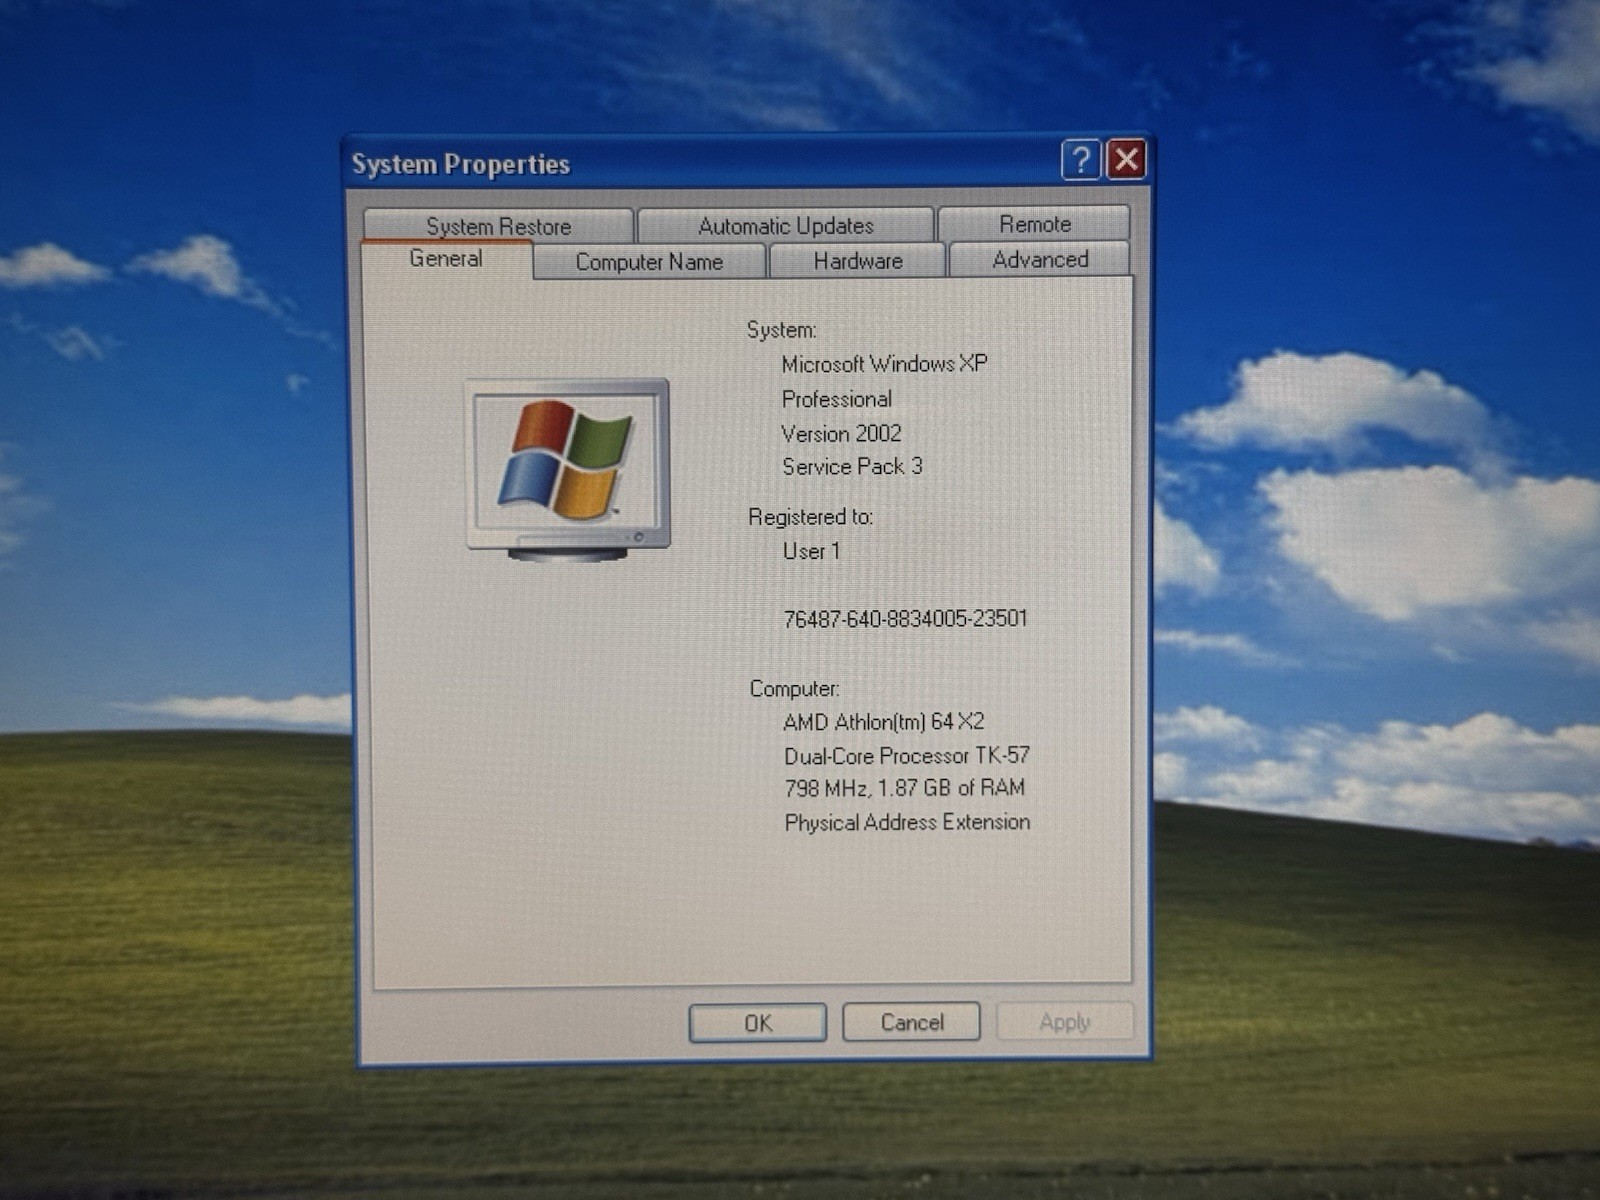
Task: Confirm with the OK button
Action: click(x=758, y=1023)
